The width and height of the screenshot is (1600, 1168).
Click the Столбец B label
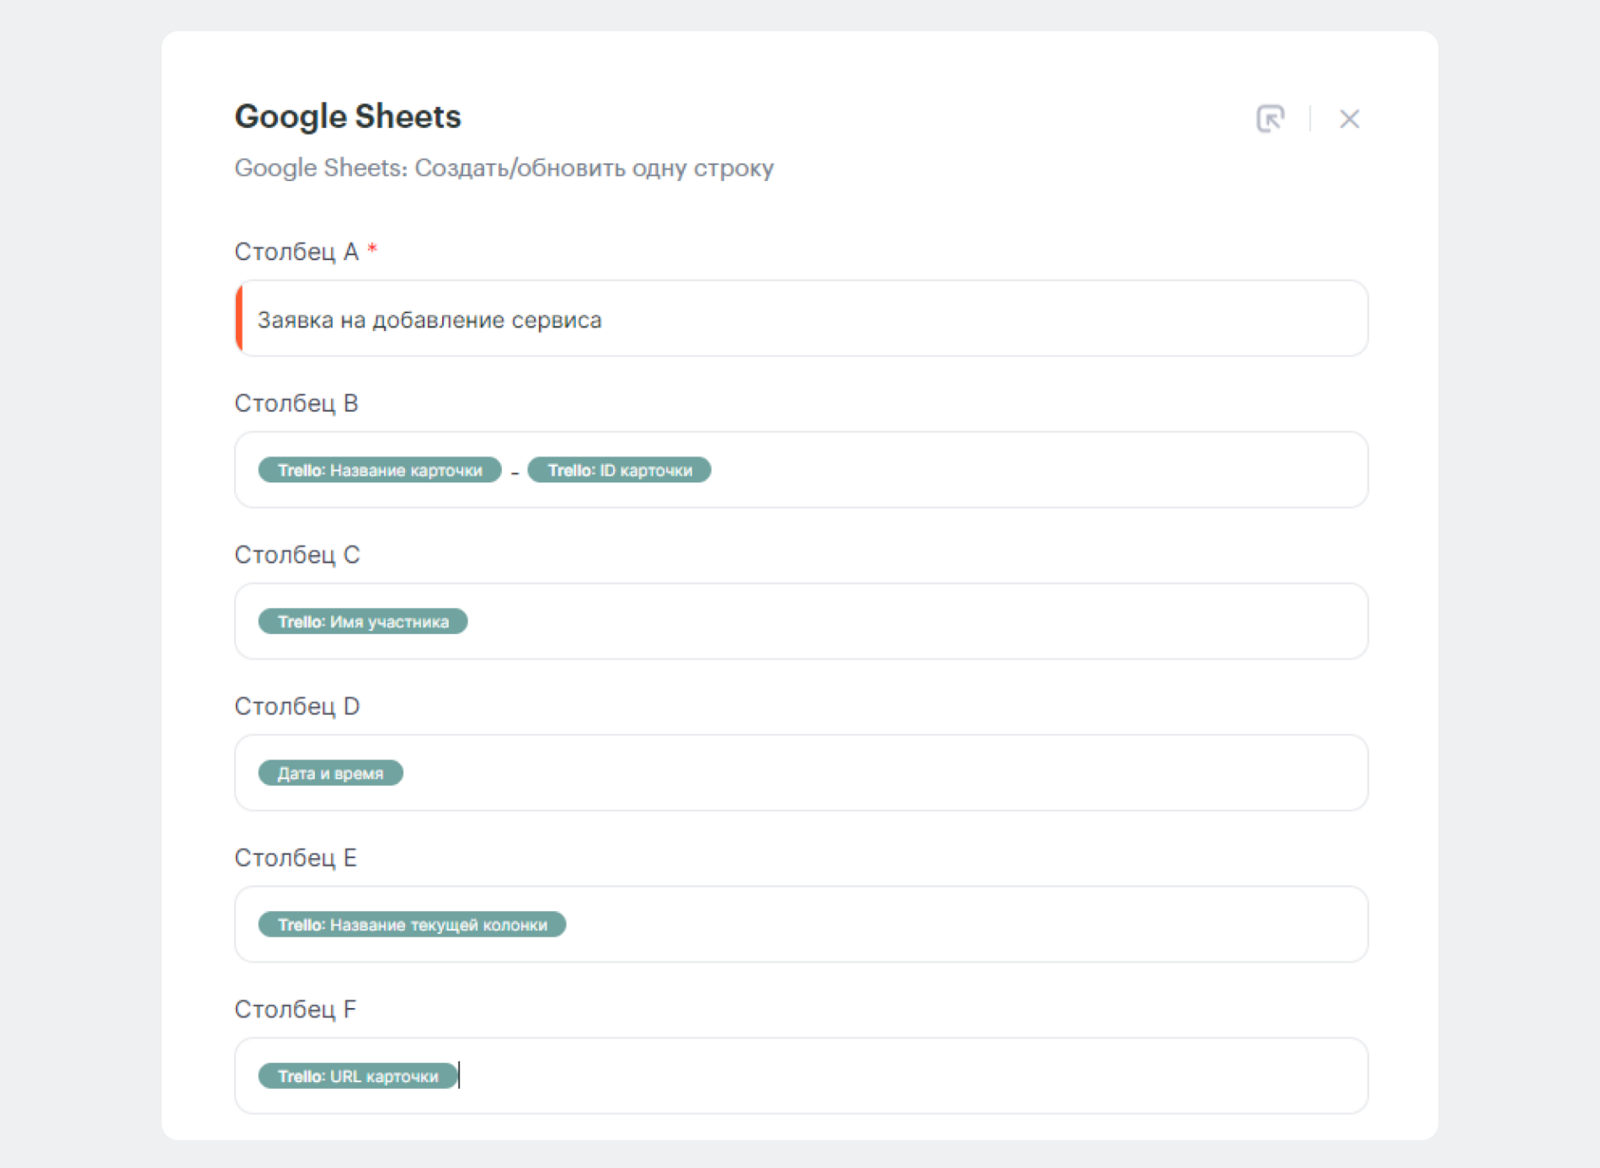pos(296,404)
